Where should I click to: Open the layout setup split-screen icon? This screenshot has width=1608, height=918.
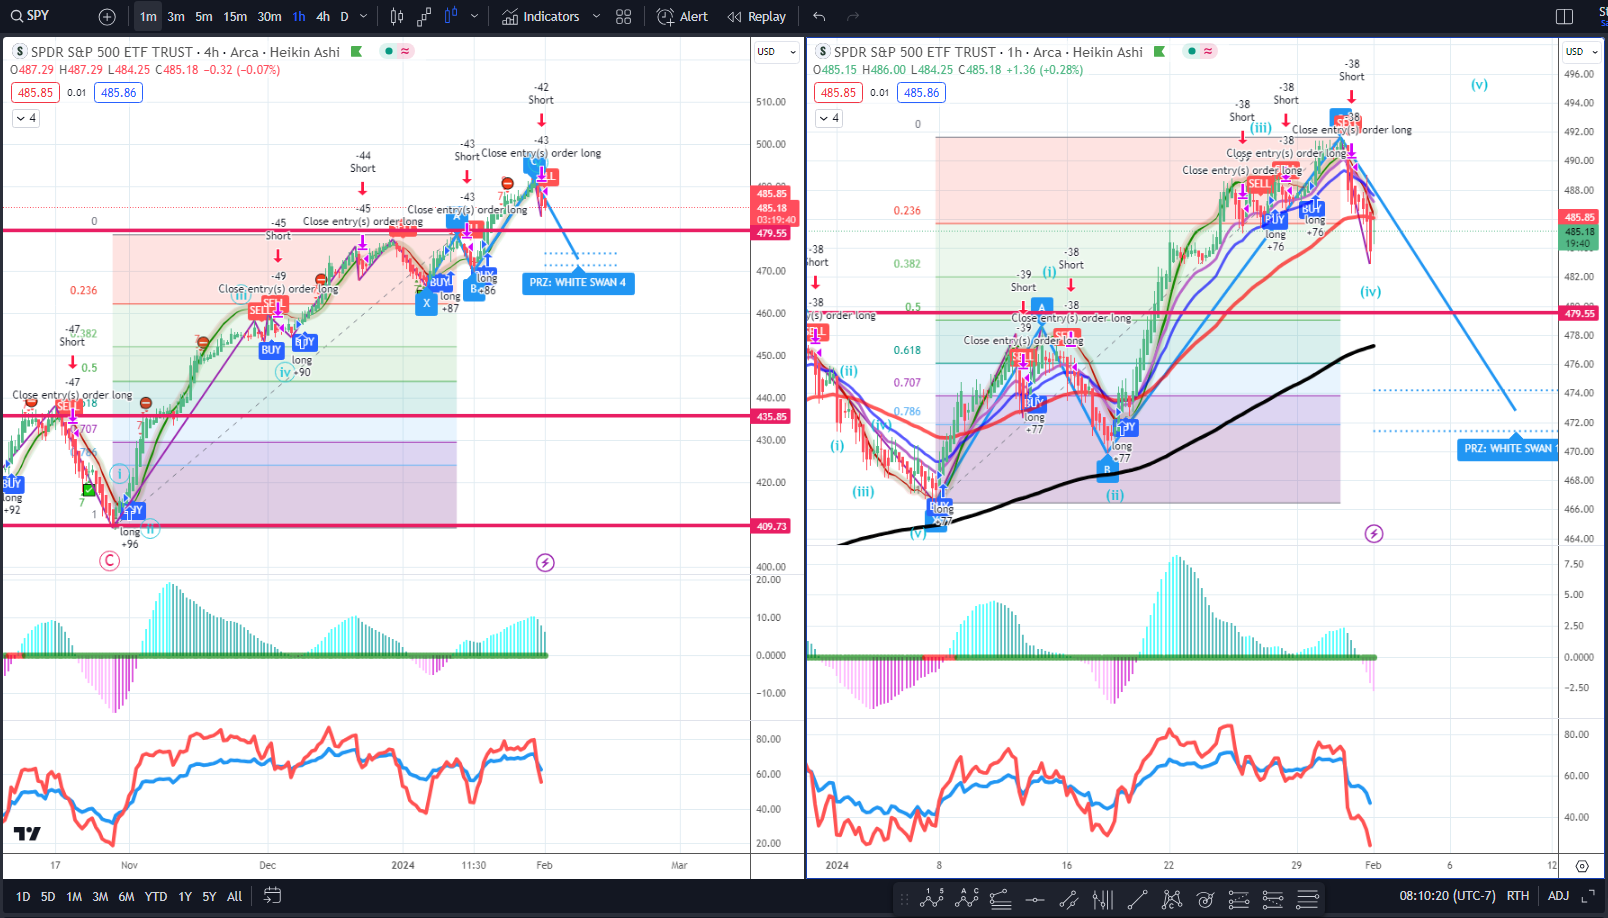point(1565,17)
